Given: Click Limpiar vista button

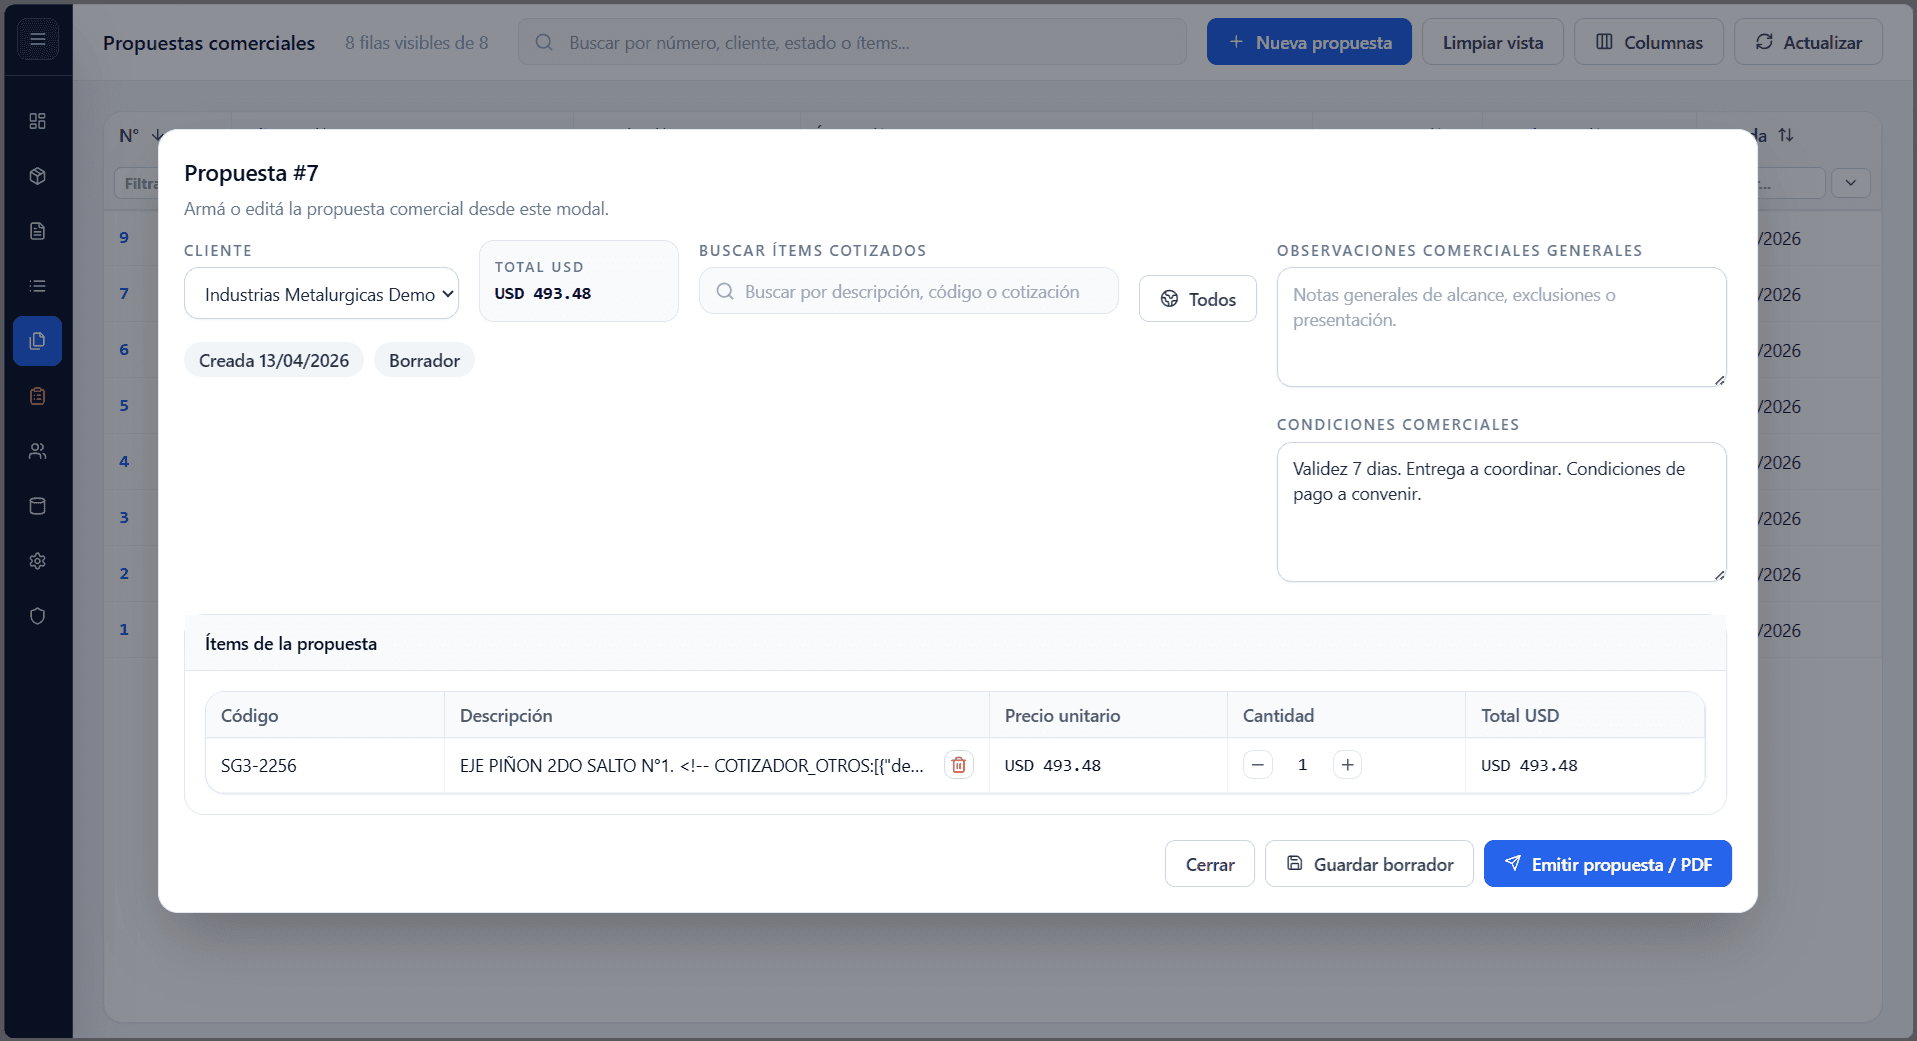Looking at the screenshot, I should pos(1492,42).
